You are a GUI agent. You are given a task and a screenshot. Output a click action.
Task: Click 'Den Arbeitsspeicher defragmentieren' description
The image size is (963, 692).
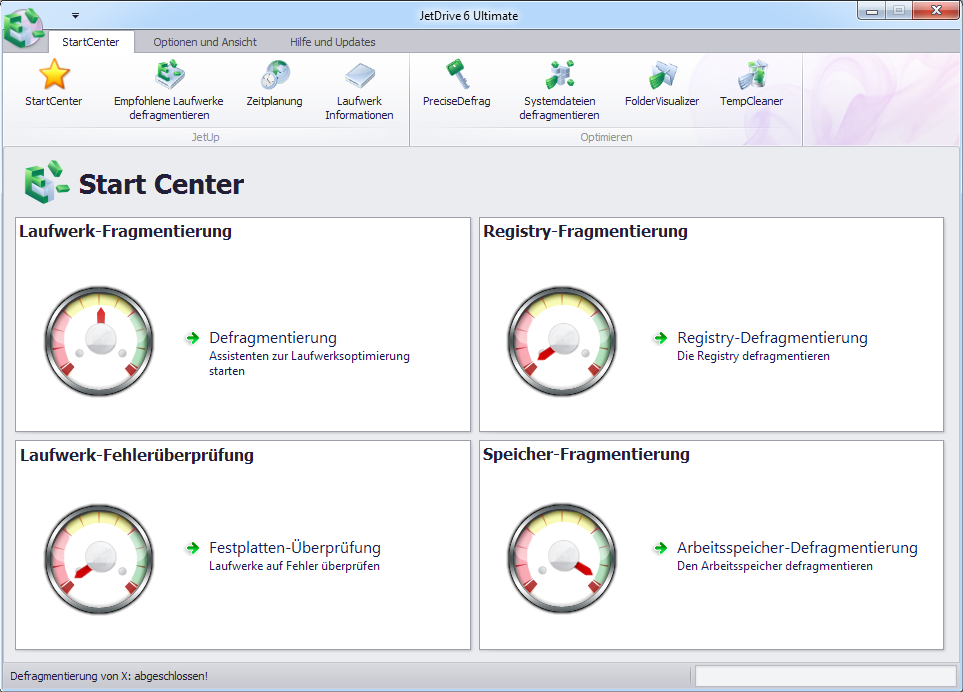[774, 566]
